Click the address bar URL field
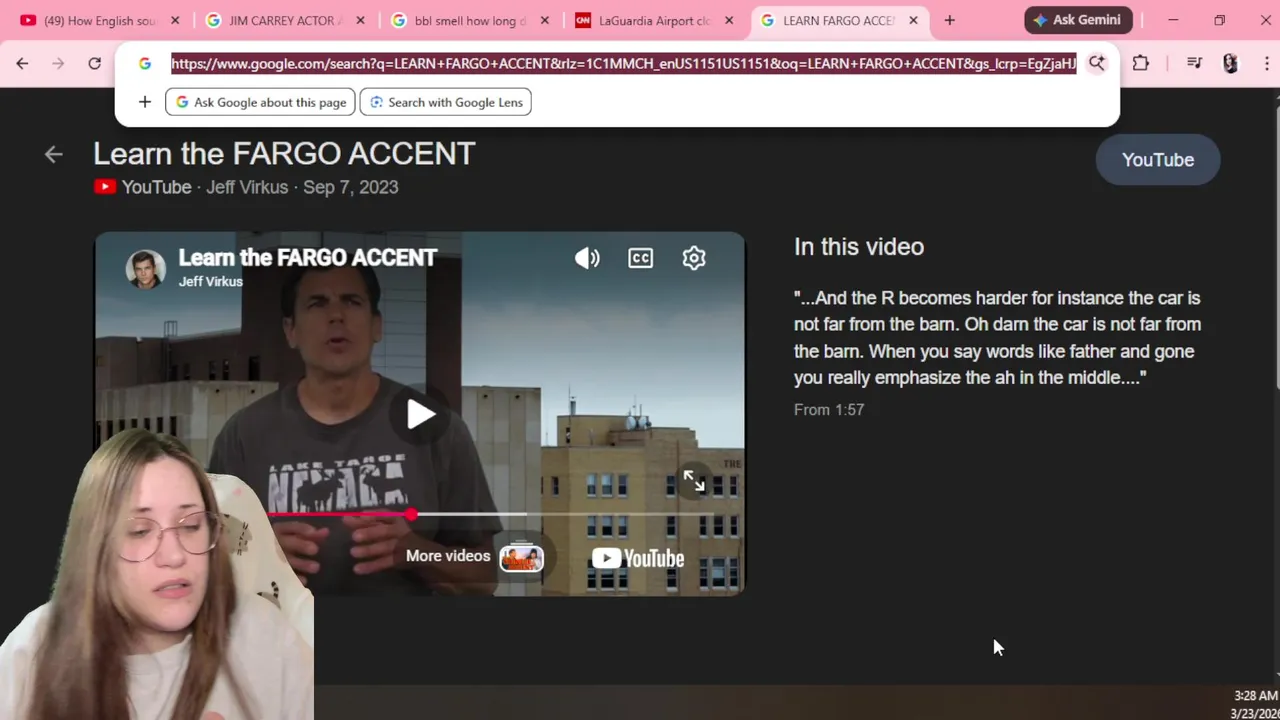Image resolution: width=1280 pixels, height=720 pixels. (623, 64)
